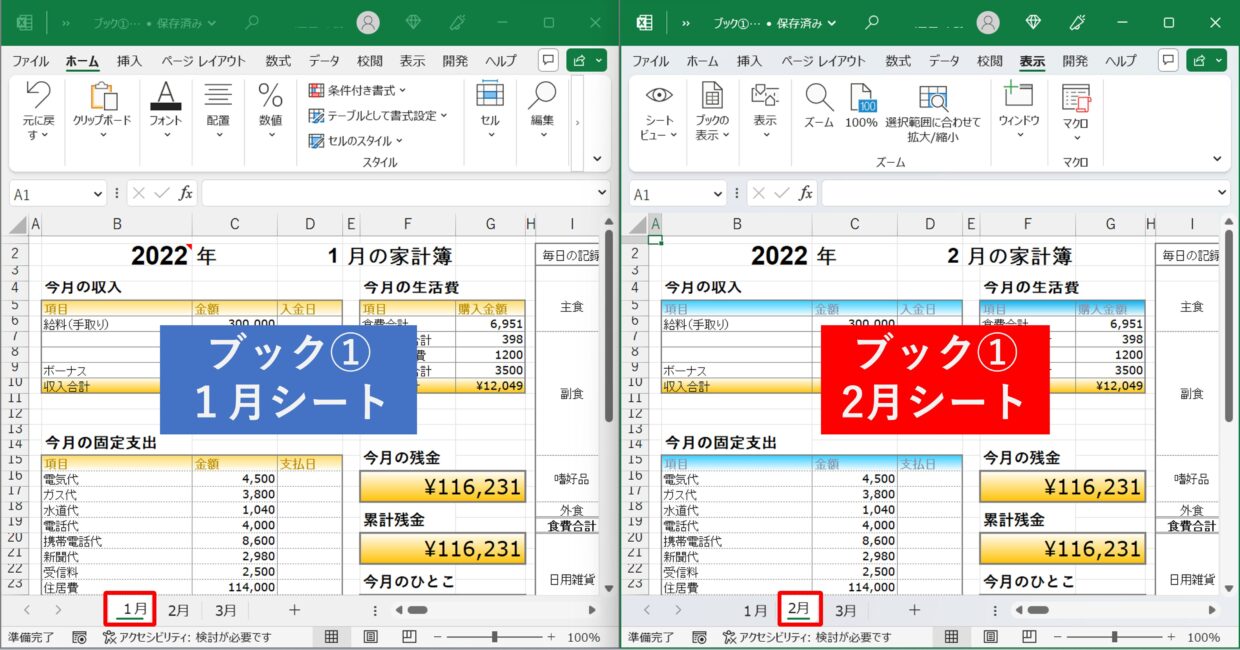Open Show (表示) group icon in right window
The image size is (1240, 650).
(x=765, y=96)
